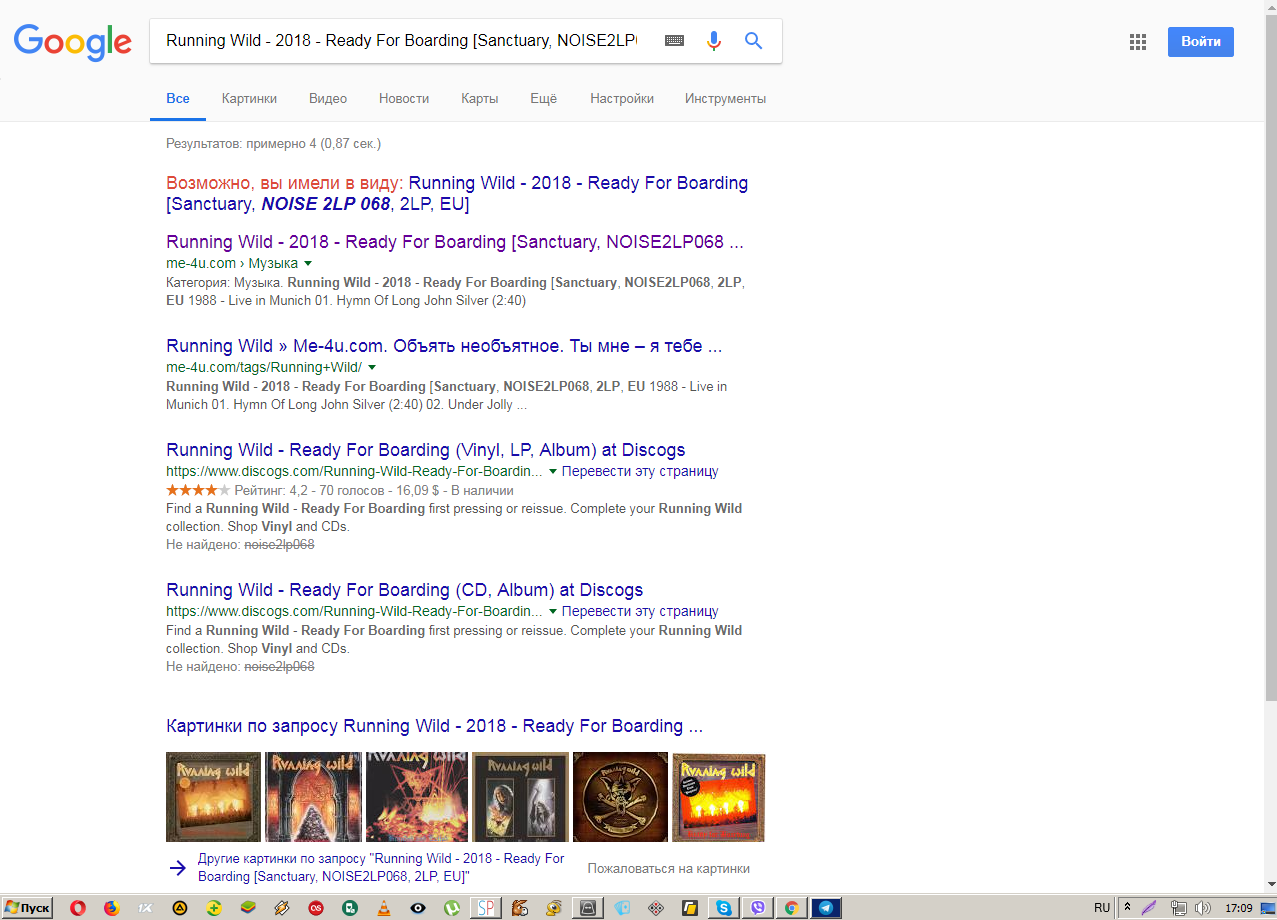1277x920 pixels.
Task: Click Перевести эту страницу for CD result
Action: [x=640, y=611]
